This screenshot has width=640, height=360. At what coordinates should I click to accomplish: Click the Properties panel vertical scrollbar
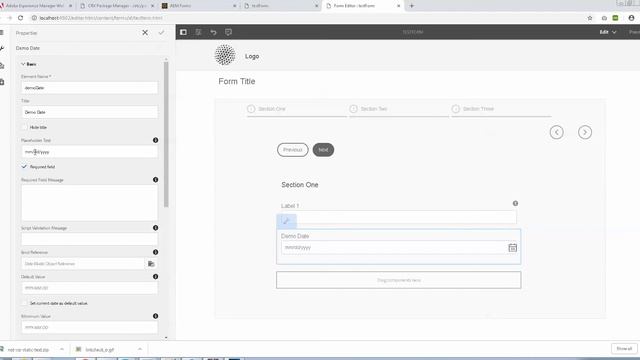tap(166, 134)
